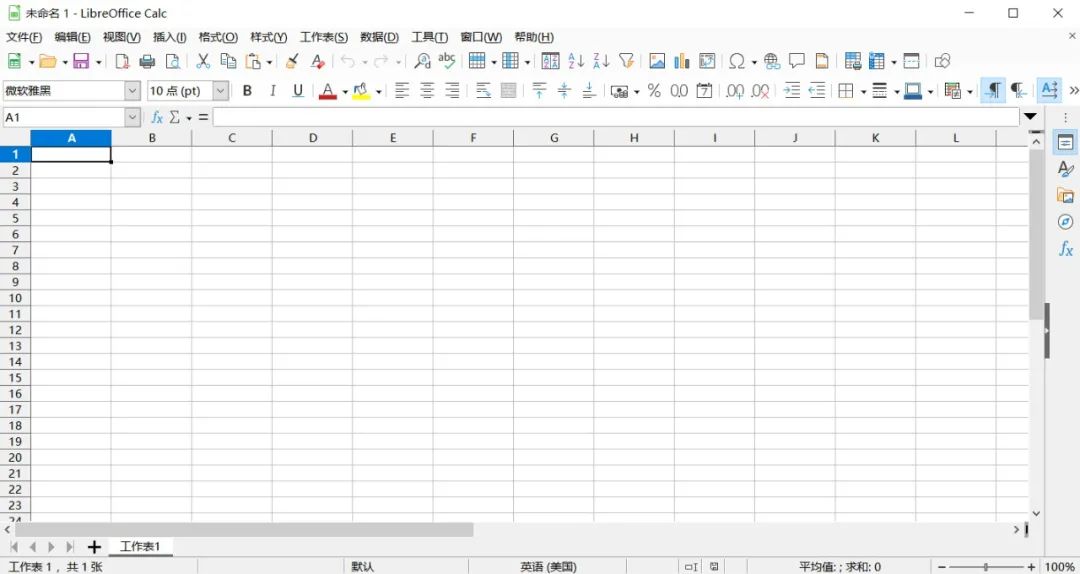Image resolution: width=1080 pixels, height=574 pixels.
Task: Paste using the clipboard icon
Action: click(253, 61)
